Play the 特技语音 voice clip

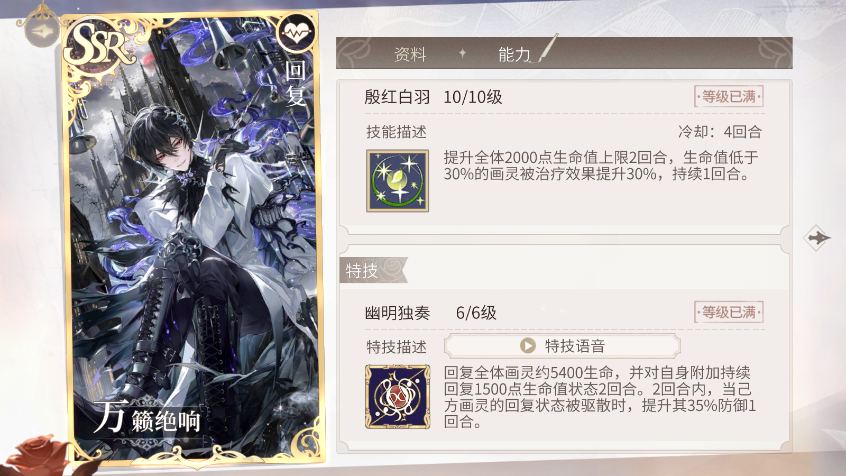click(562, 346)
